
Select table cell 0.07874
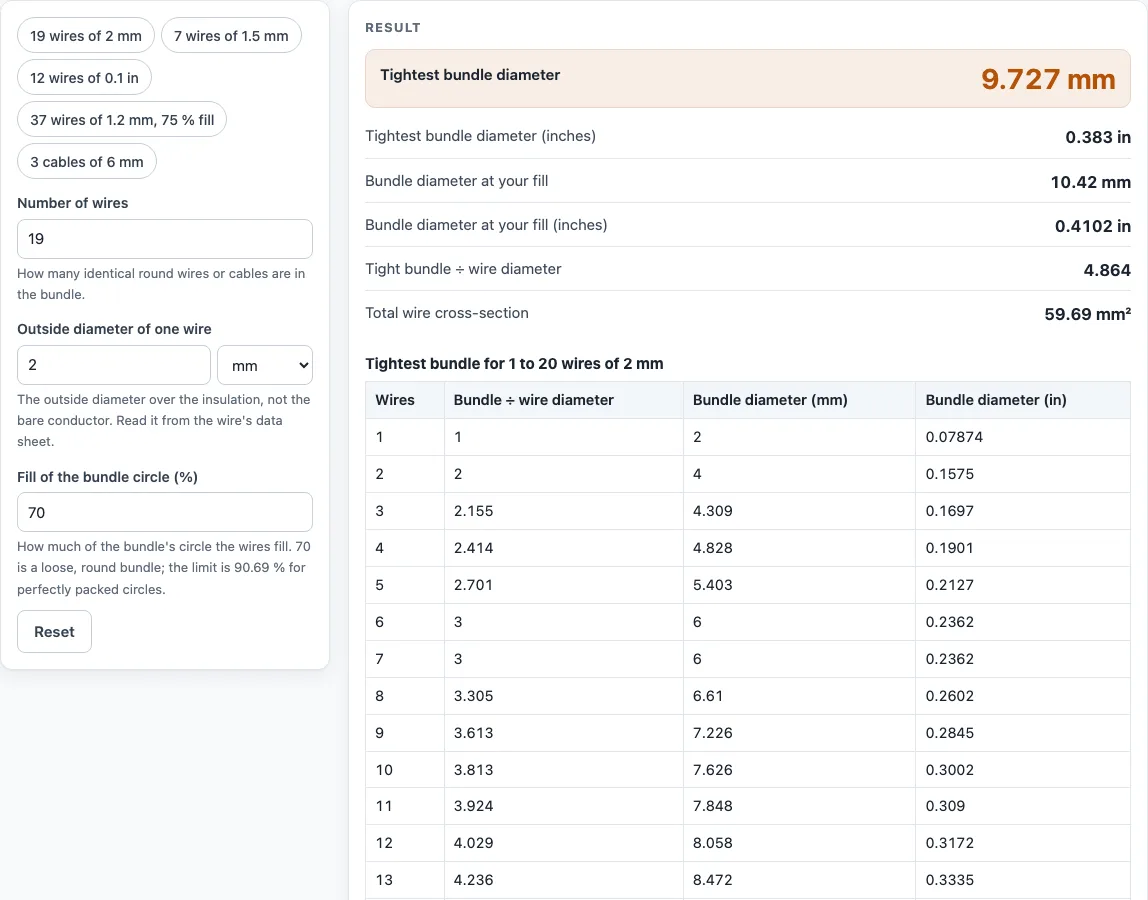[x=1023, y=437]
